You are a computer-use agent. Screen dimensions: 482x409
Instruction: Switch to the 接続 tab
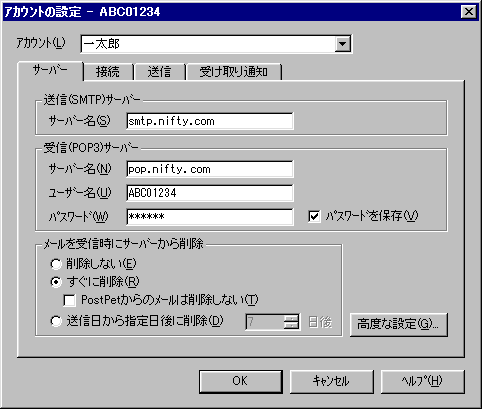pyautogui.click(x=108, y=72)
